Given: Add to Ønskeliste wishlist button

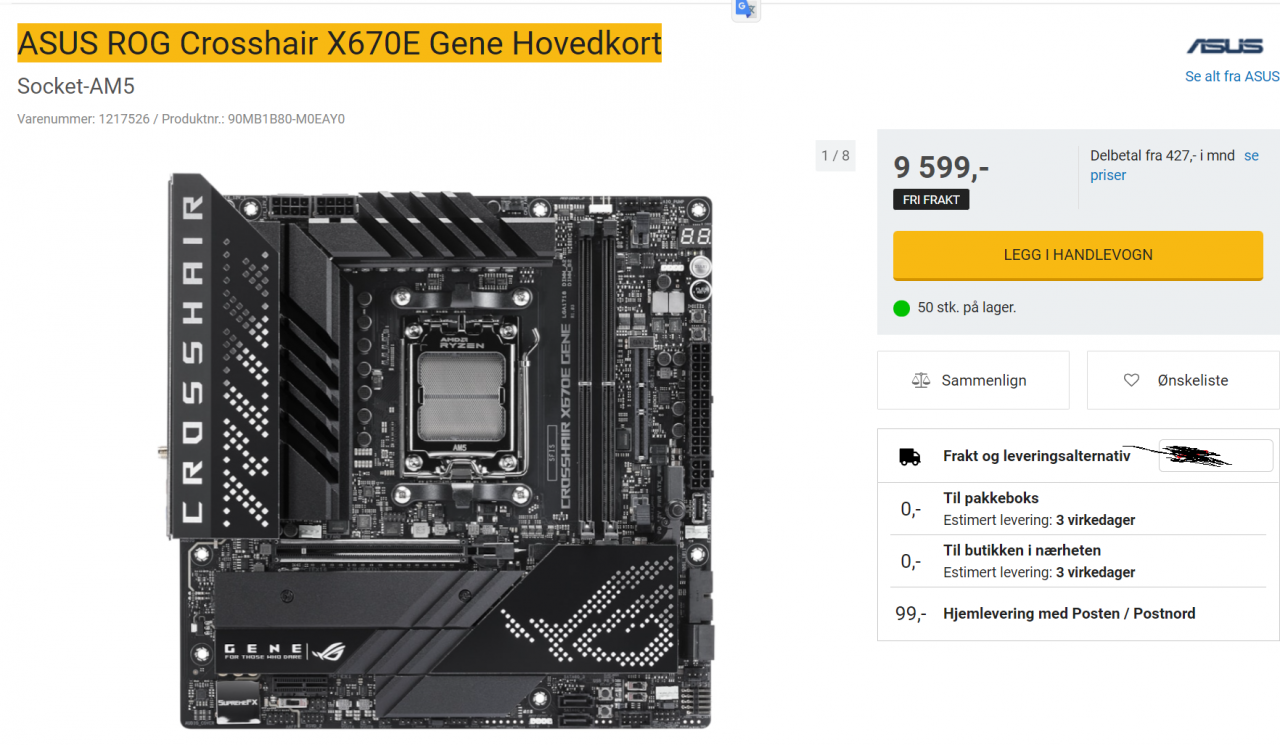Looking at the screenshot, I should (1183, 380).
